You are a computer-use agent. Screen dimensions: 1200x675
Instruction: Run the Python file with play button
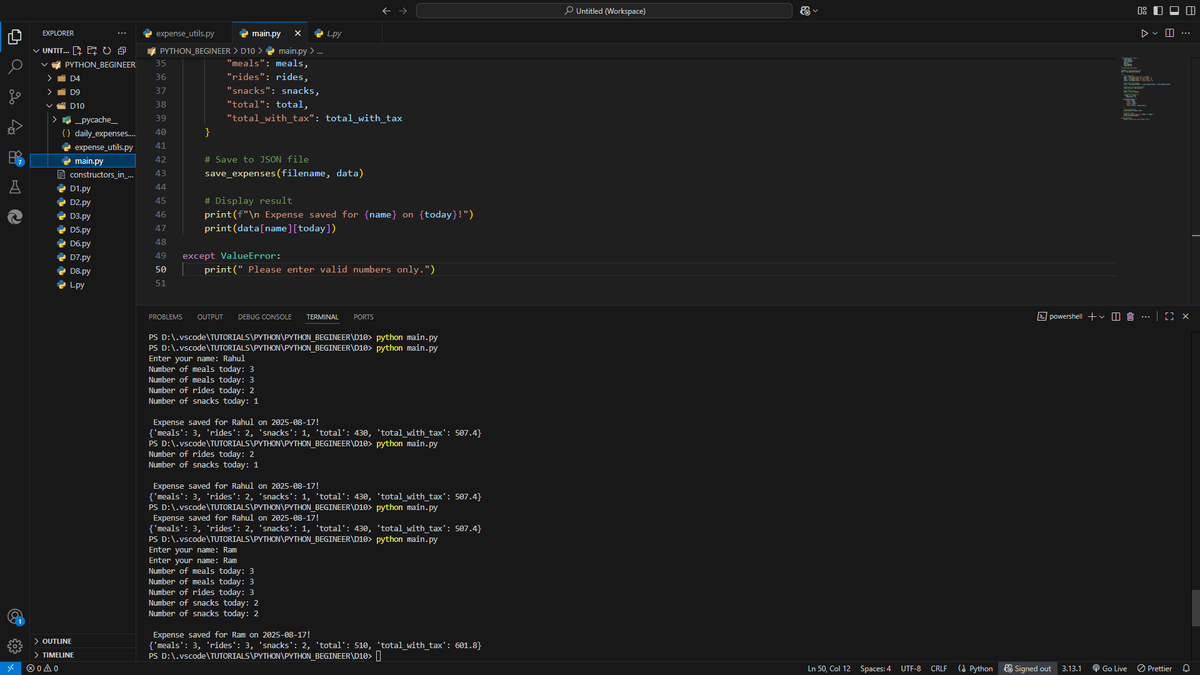pos(1143,33)
